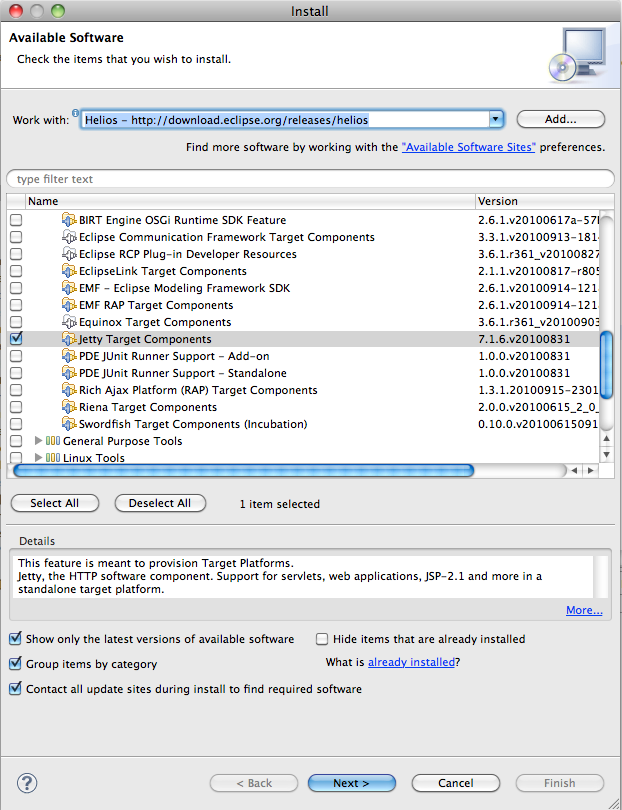Screen dimensions: 622x810
Task: Click the Deselect All button
Action: [160, 503]
